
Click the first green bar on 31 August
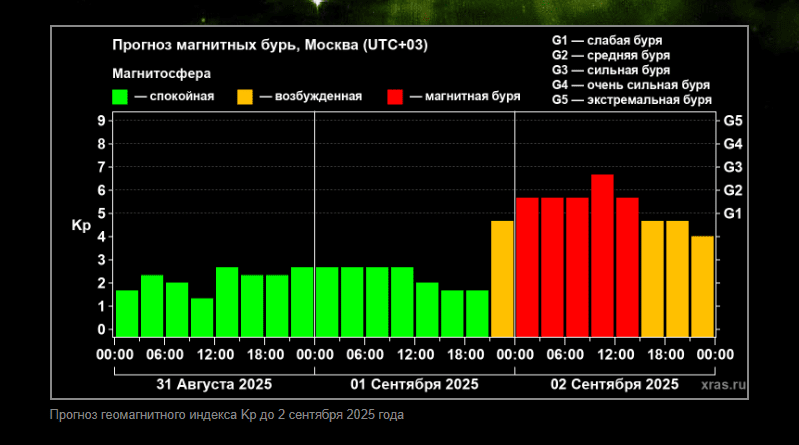click(x=127, y=313)
